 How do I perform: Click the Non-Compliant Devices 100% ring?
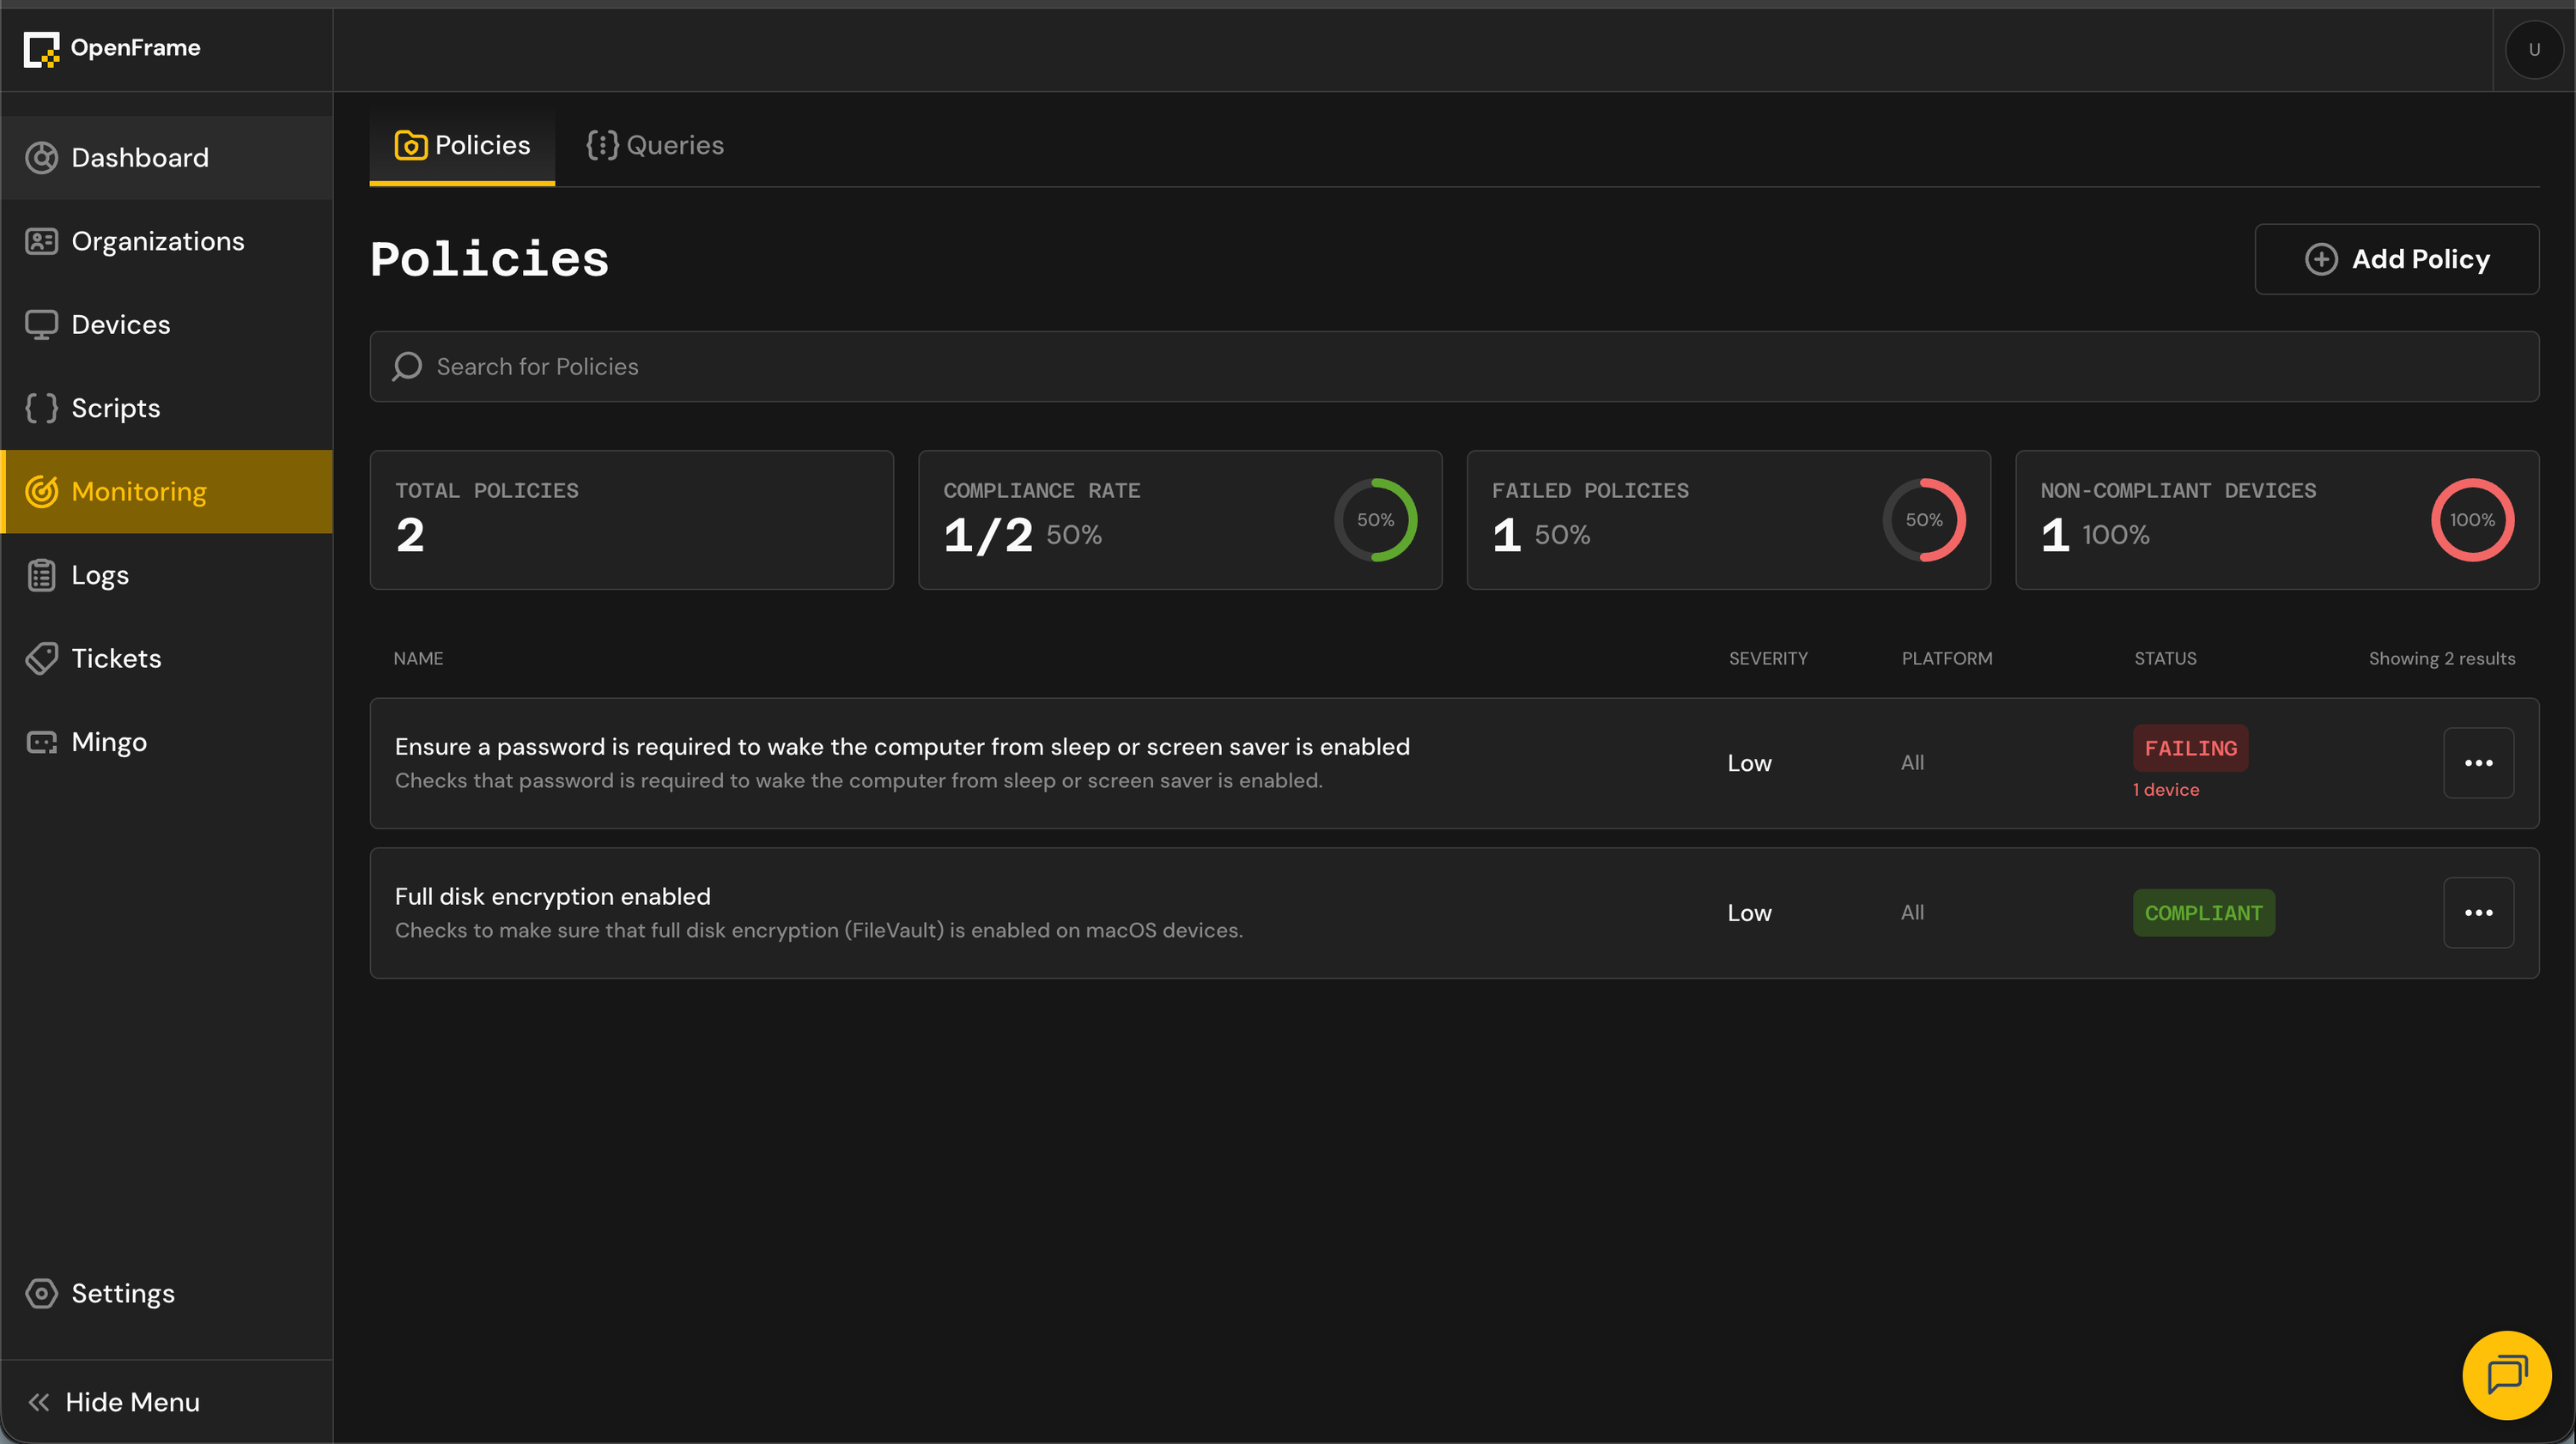click(x=2472, y=520)
